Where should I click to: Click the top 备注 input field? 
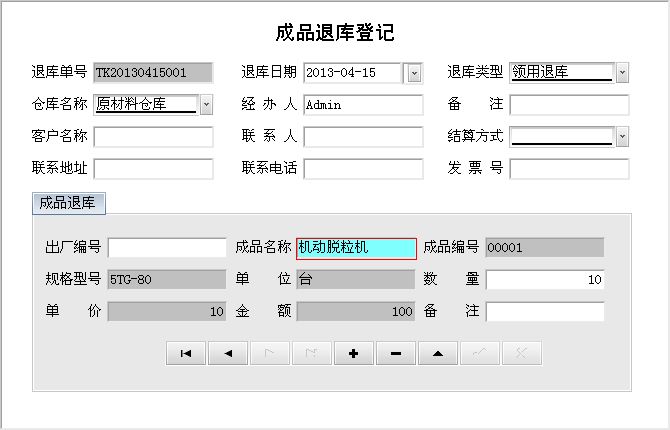(569, 105)
